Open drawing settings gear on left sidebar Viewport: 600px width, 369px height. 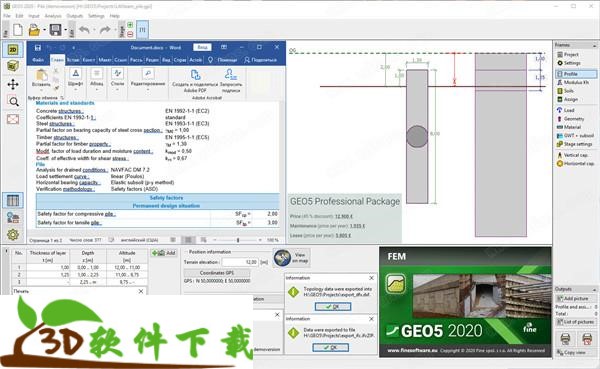13,234
